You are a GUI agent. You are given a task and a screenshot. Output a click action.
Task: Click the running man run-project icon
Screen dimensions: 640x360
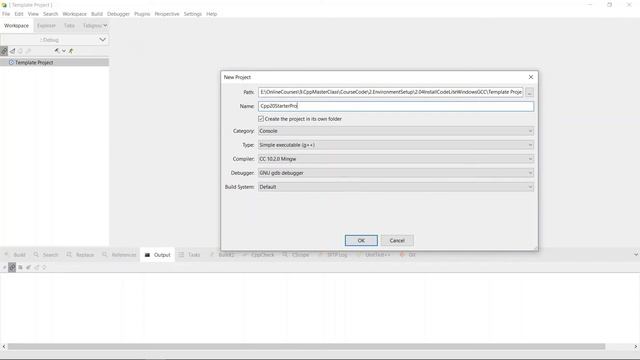coord(71,51)
